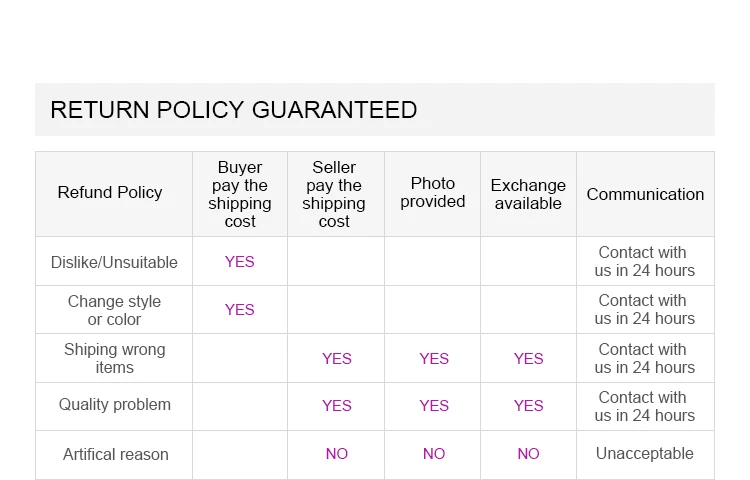The image size is (750, 480).
Task: Click YES in the Change style row
Action: tap(240, 310)
